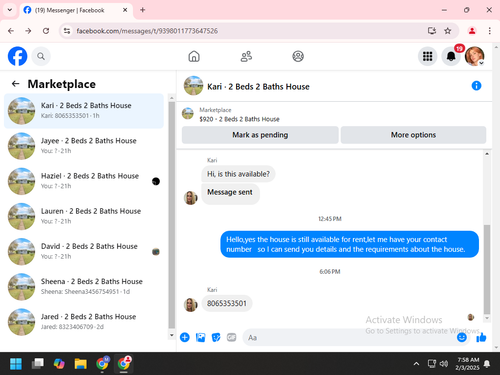This screenshot has width=500, height=375.
Task: Click the blue reply message bubble
Action: [350, 244]
